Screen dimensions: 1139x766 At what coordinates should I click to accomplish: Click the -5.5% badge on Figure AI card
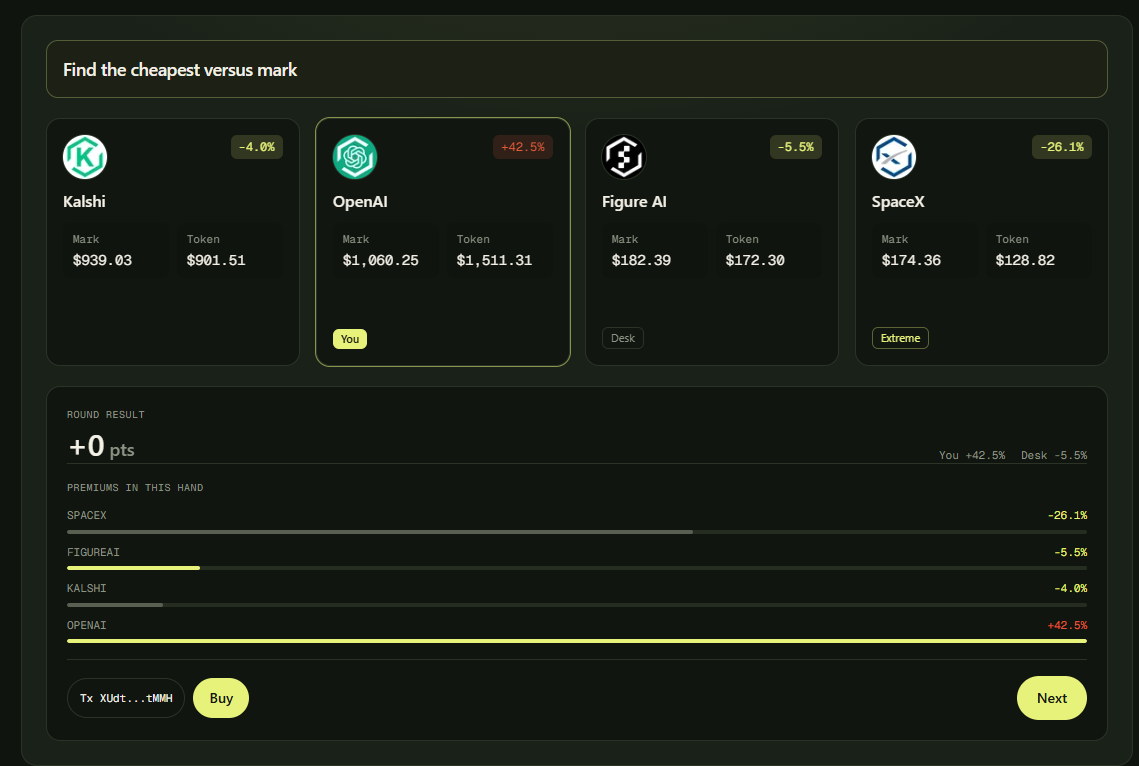pos(795,147)
